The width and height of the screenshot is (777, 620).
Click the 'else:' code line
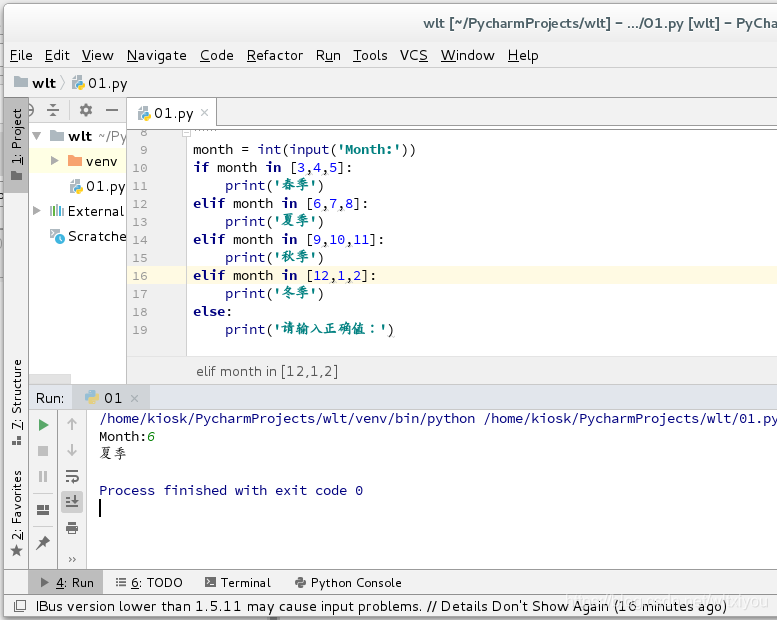212,312
